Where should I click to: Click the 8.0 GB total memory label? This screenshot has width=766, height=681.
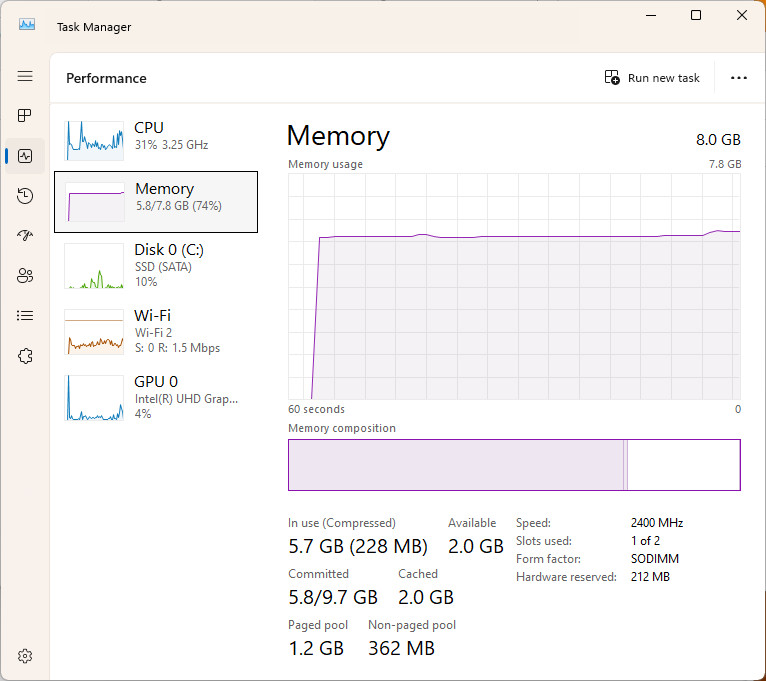pyautogui.click(x=718, y=140)
